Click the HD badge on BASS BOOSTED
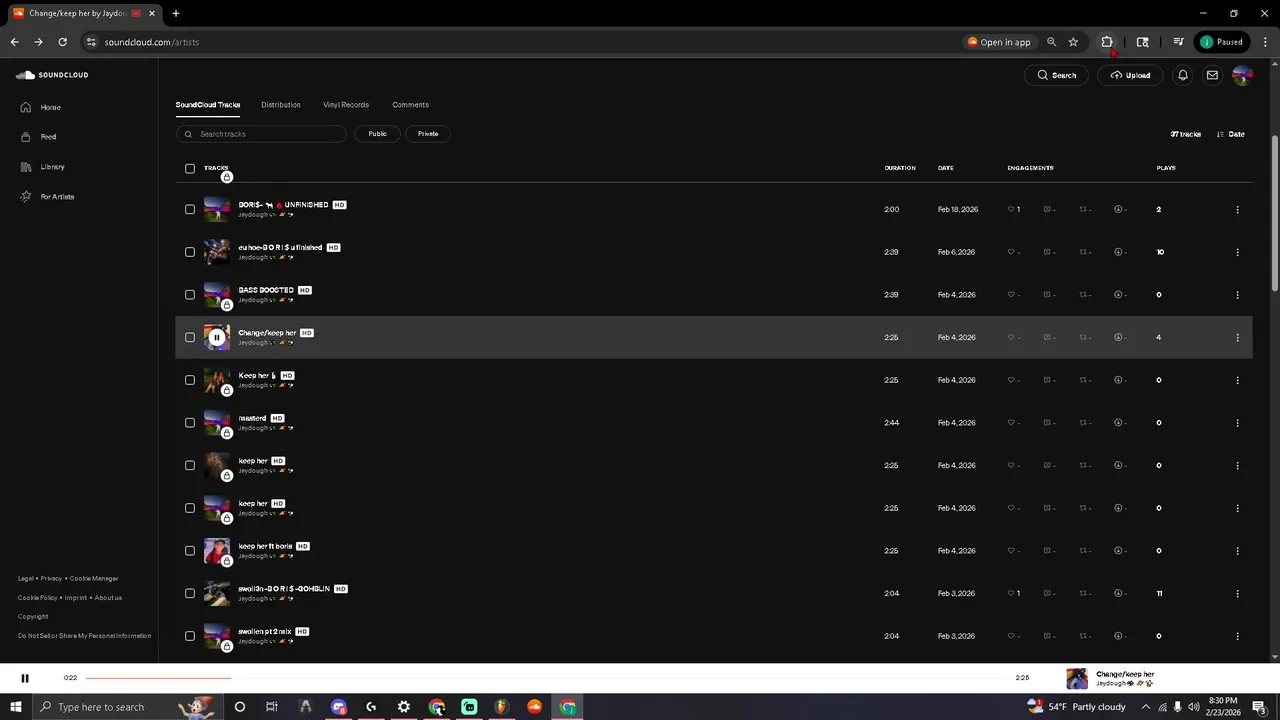The height and width of the screenshot is (720, 1280). click(x=305, y=290)
